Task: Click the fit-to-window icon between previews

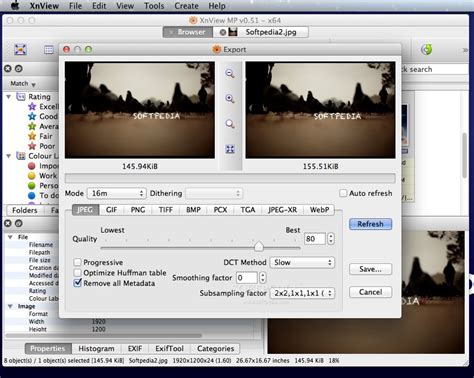Action: 230,149
